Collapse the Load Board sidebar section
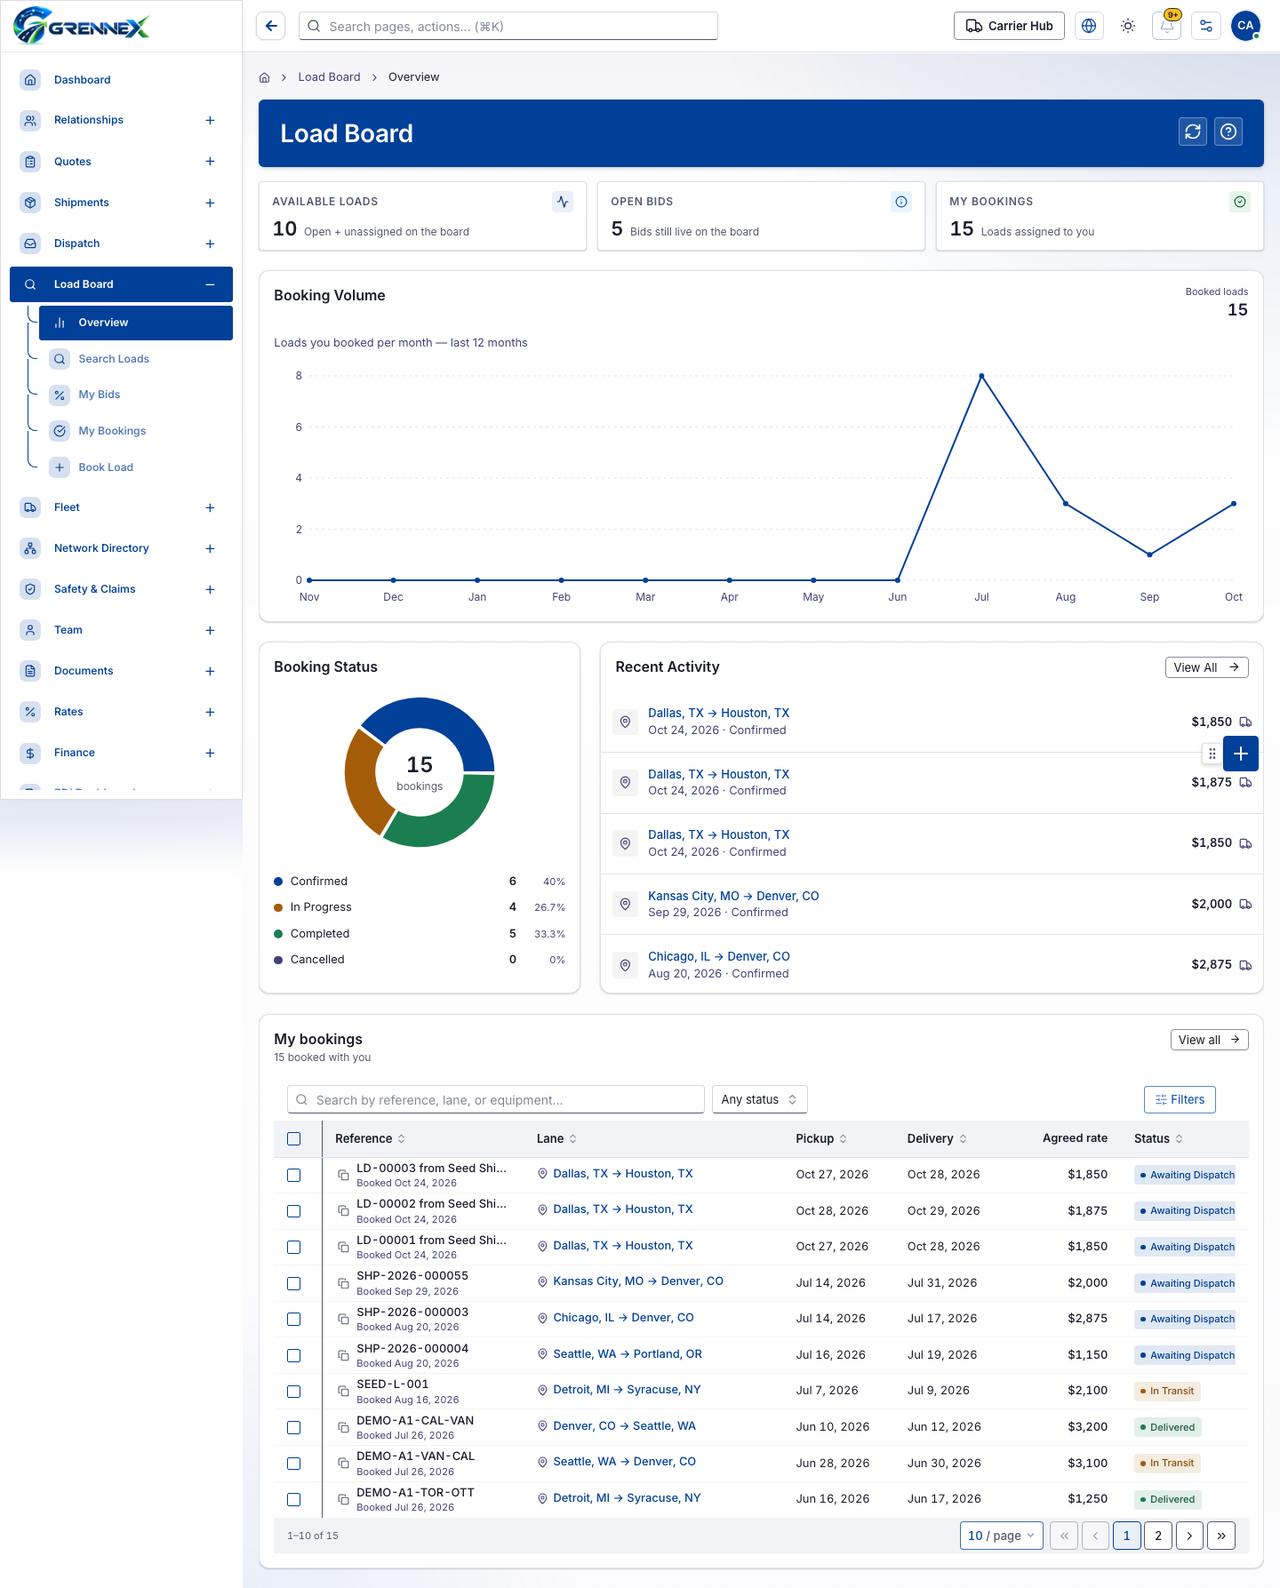The image size is (1280, 1588). pos(210,285)
